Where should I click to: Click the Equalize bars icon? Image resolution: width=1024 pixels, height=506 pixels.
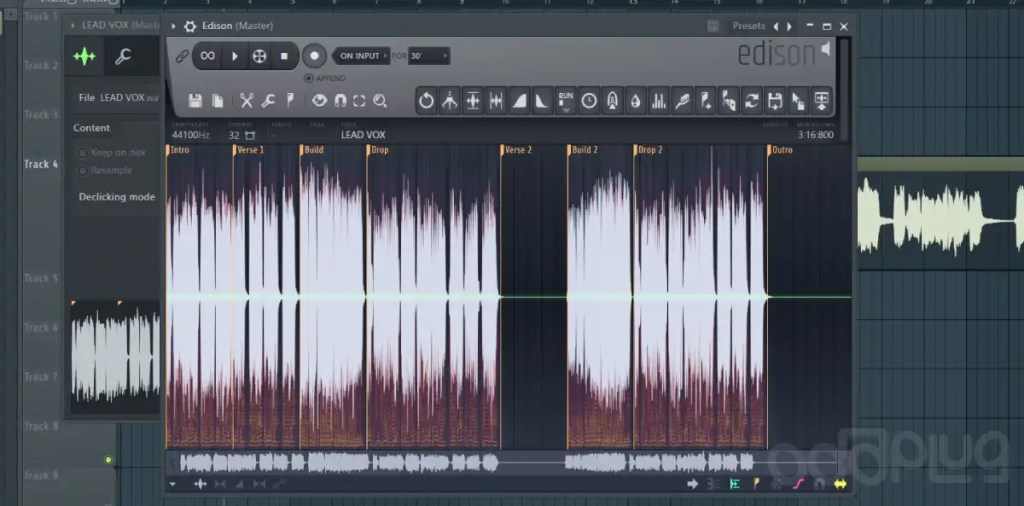pos(659,101)
